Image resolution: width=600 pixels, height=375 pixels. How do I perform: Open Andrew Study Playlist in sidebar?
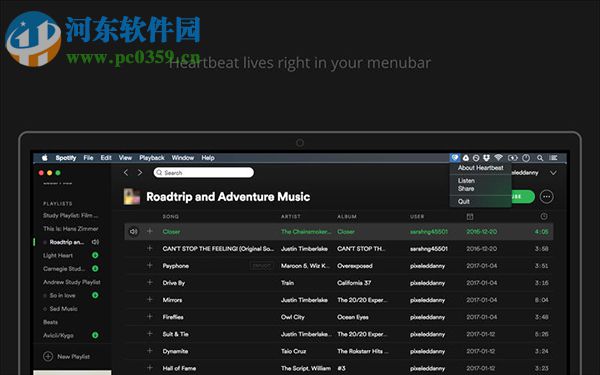click(x=72, y=282)
